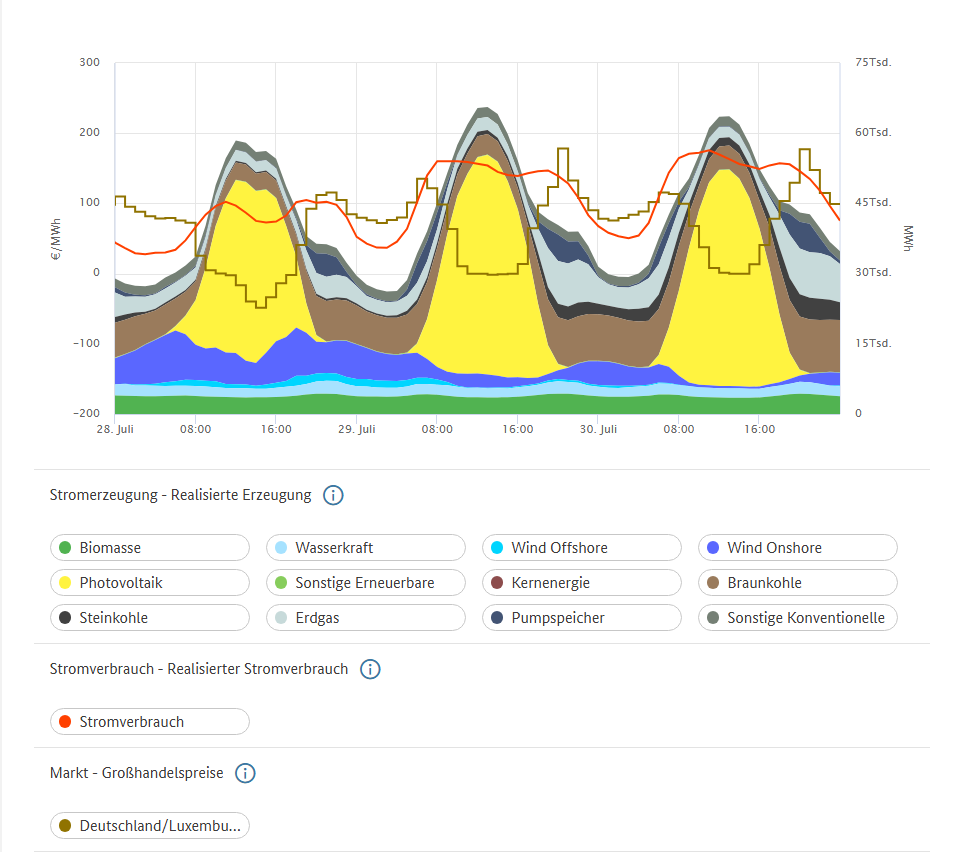960x852 pixels.
Task: Toggle Wind Offshore legend chip
Action: tap(581, 548)
